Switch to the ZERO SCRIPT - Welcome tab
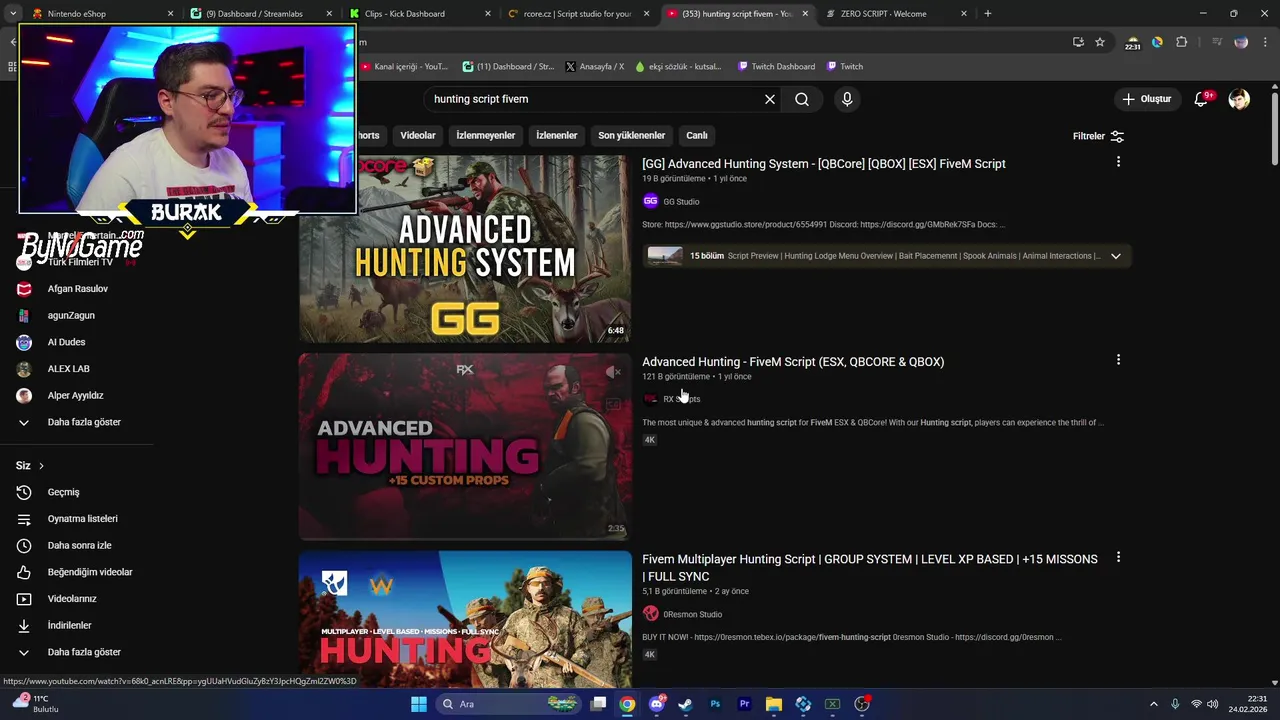 pyautogui.click(x=896, y=14)
